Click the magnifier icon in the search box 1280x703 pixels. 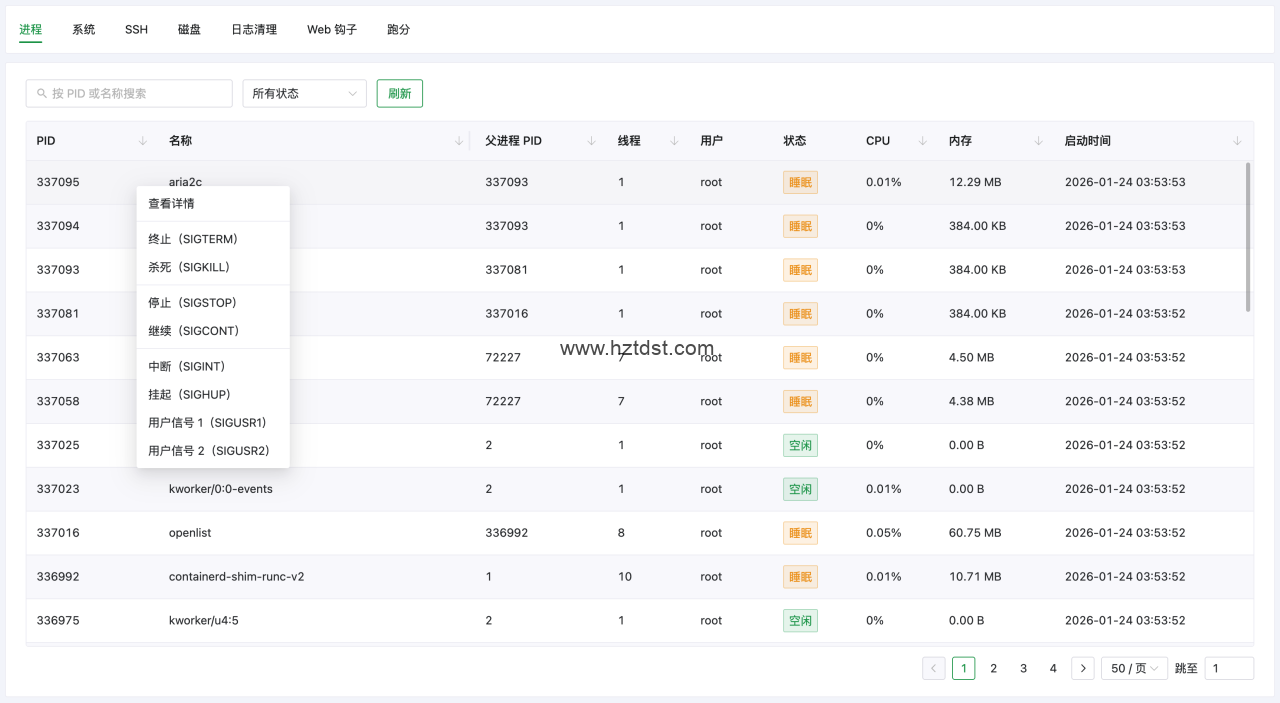click(x=40, y=93)
